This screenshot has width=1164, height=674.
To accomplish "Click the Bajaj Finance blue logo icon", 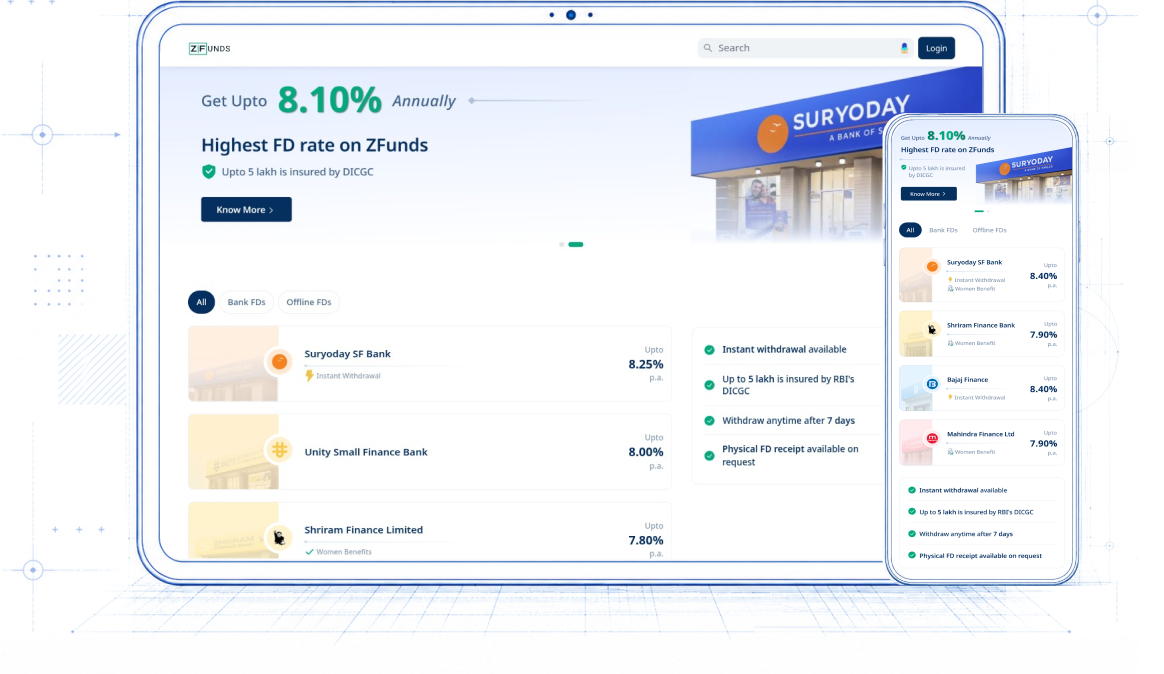I will [x=932, y=384].
